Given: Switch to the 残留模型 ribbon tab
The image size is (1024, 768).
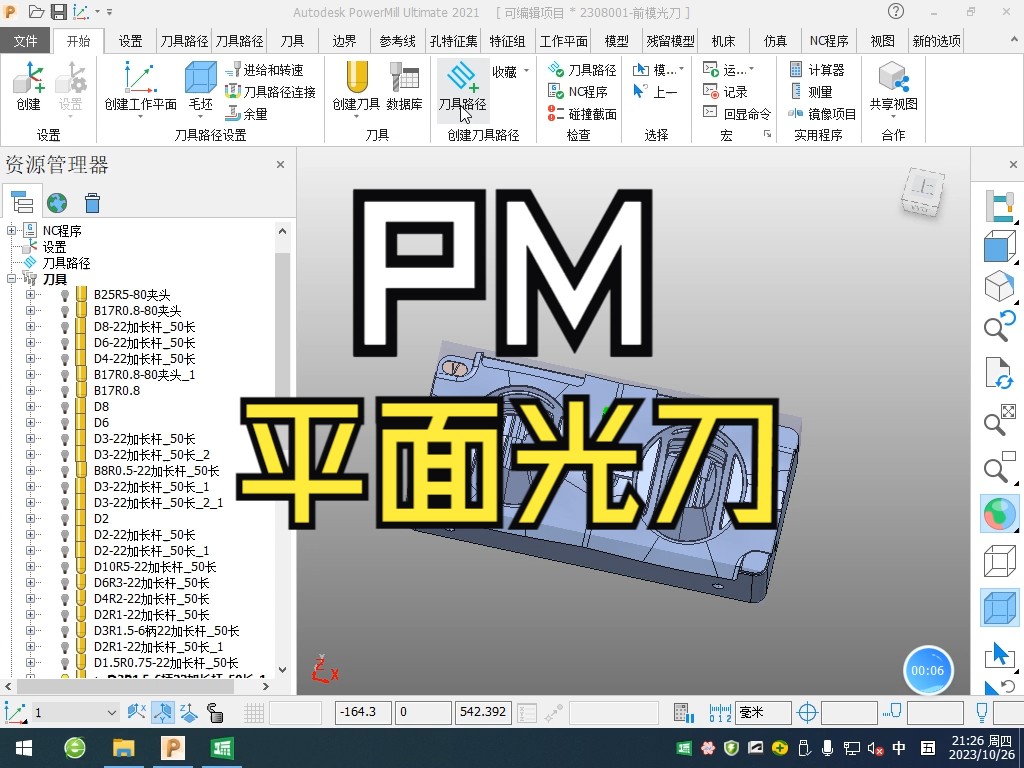Looking at the screenshot, I should [670, 41].
